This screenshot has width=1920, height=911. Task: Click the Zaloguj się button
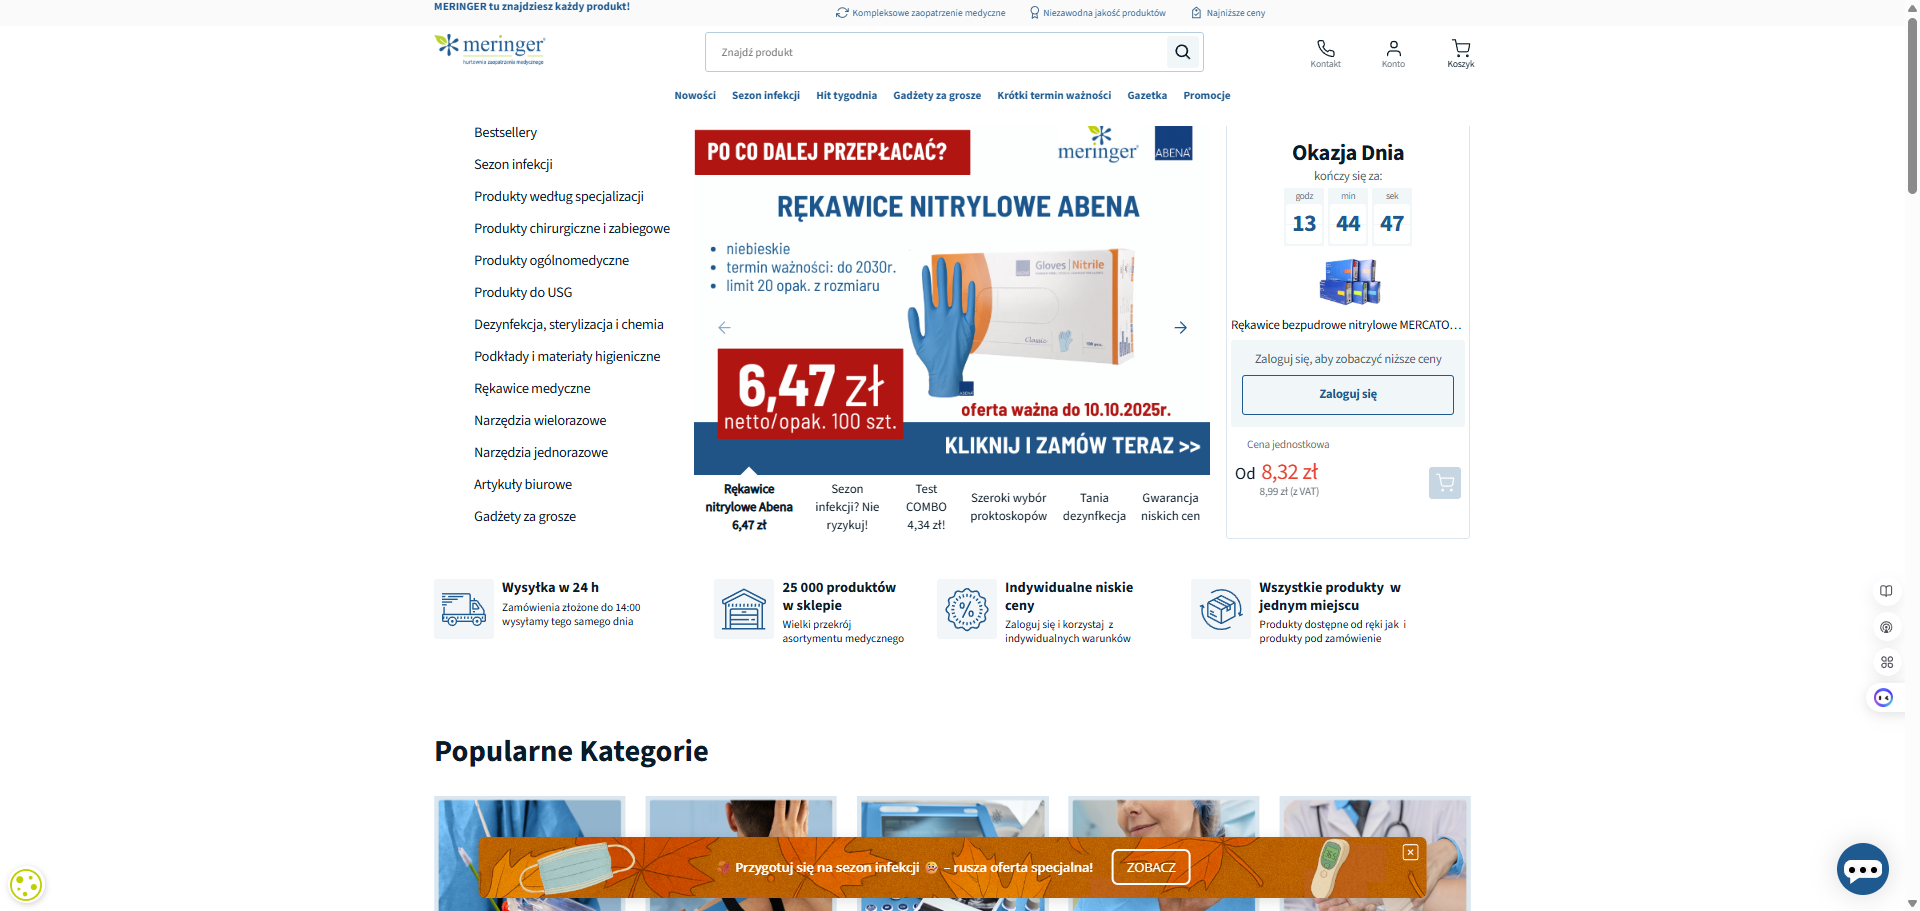(1347, 395)
